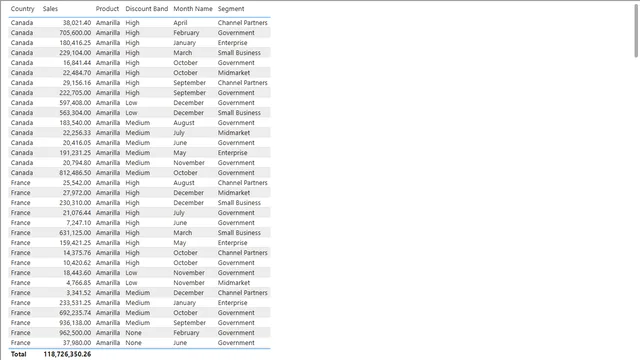The width and height of the screenshot is (640, 360).
Task: Select the sales value 180,416.25
Action: 75,43
